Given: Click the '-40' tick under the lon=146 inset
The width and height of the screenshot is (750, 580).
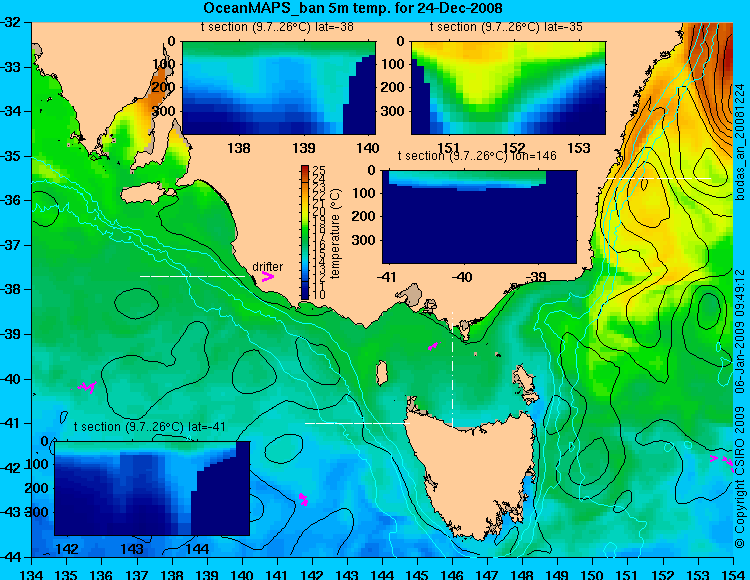Looking at the screenshot, I should pos(463,276).
